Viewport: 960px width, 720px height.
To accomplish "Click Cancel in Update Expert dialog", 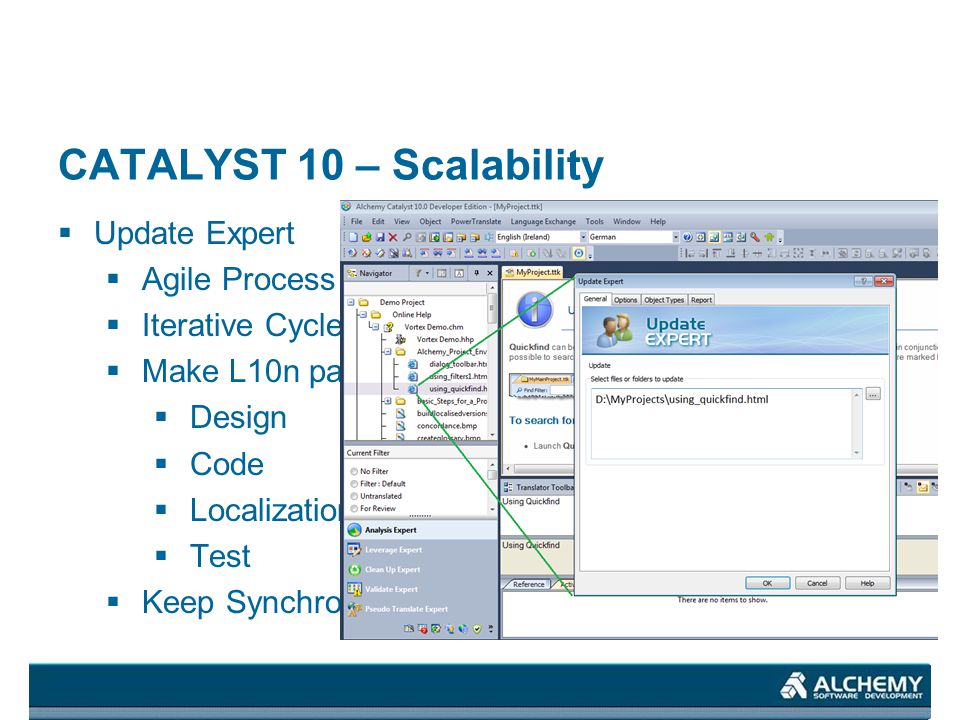I will click(x=817, y=583).
